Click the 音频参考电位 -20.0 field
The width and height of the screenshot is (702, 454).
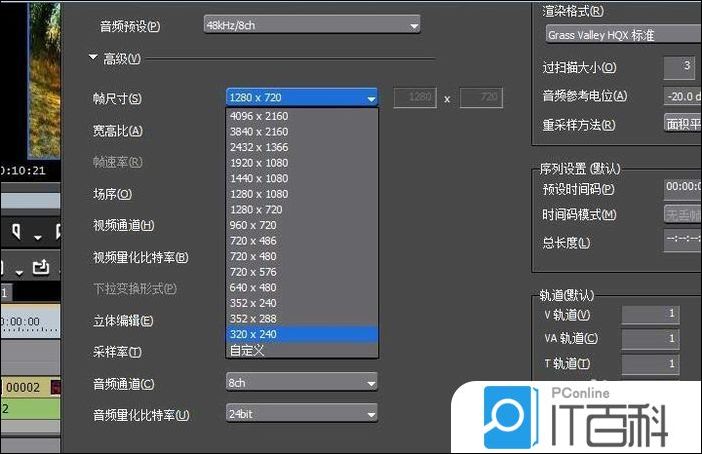(x=682, y=96)
